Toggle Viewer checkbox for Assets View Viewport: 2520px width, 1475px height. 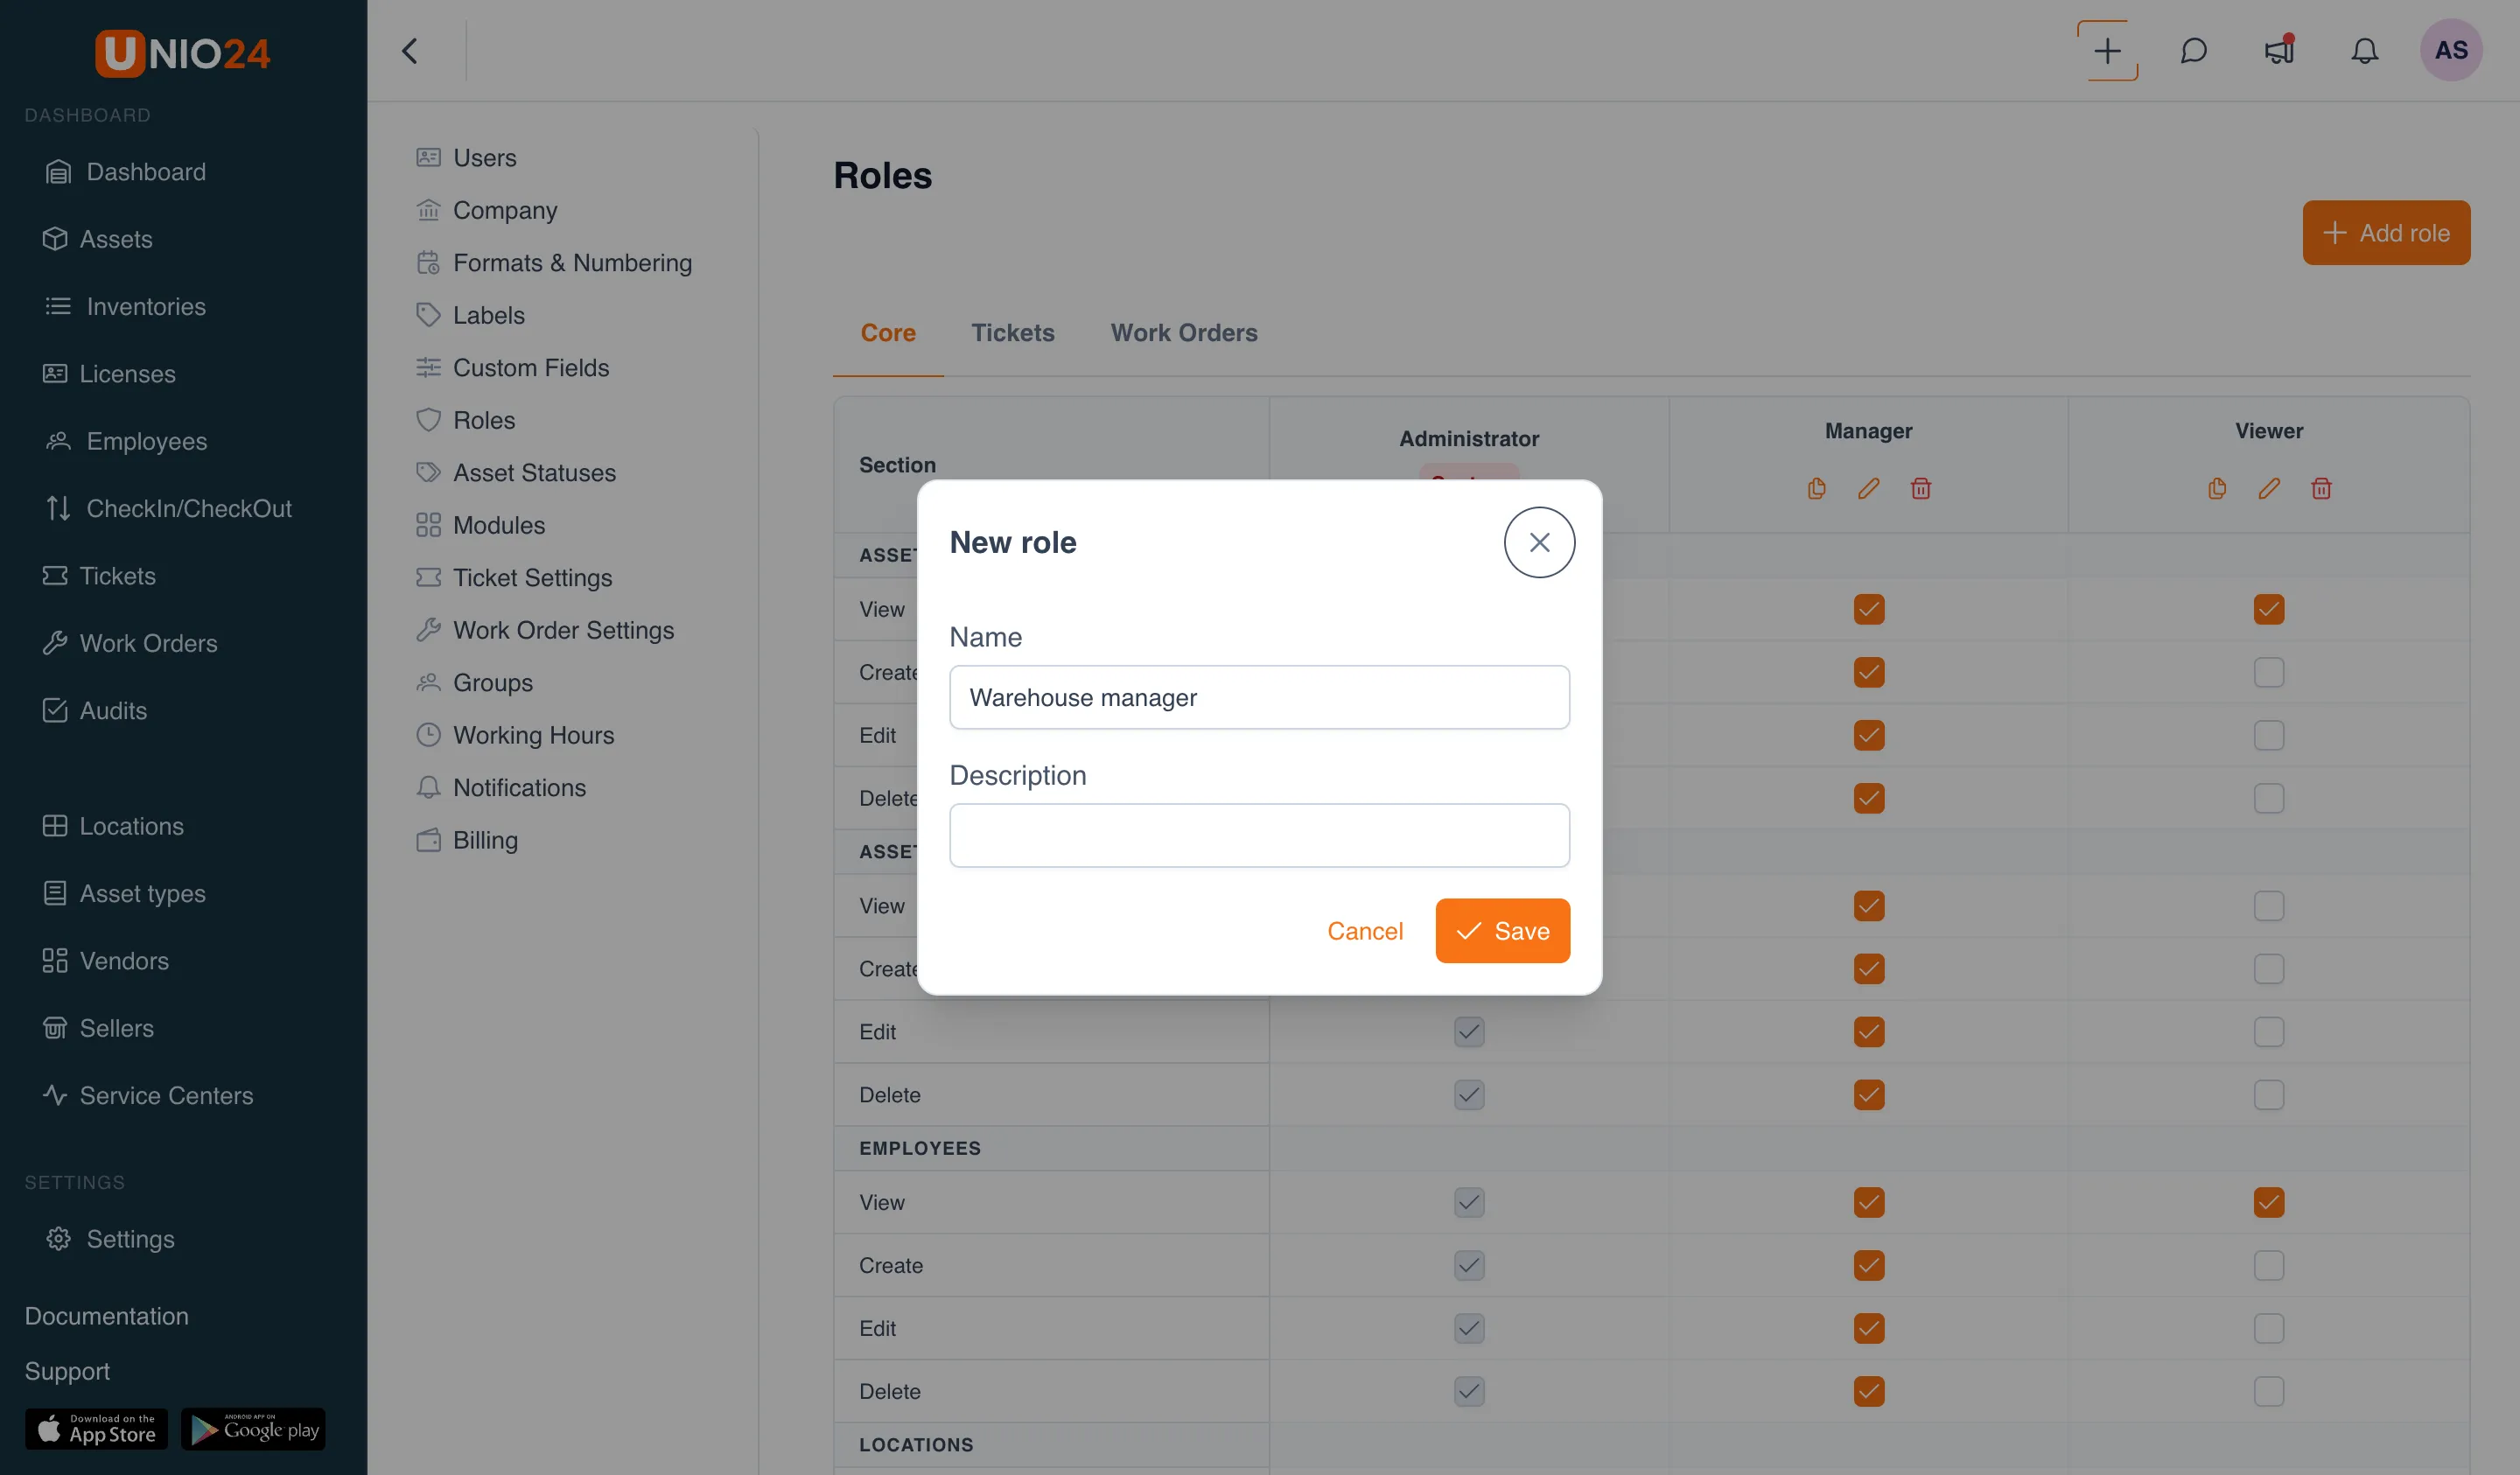point(2269,609)
